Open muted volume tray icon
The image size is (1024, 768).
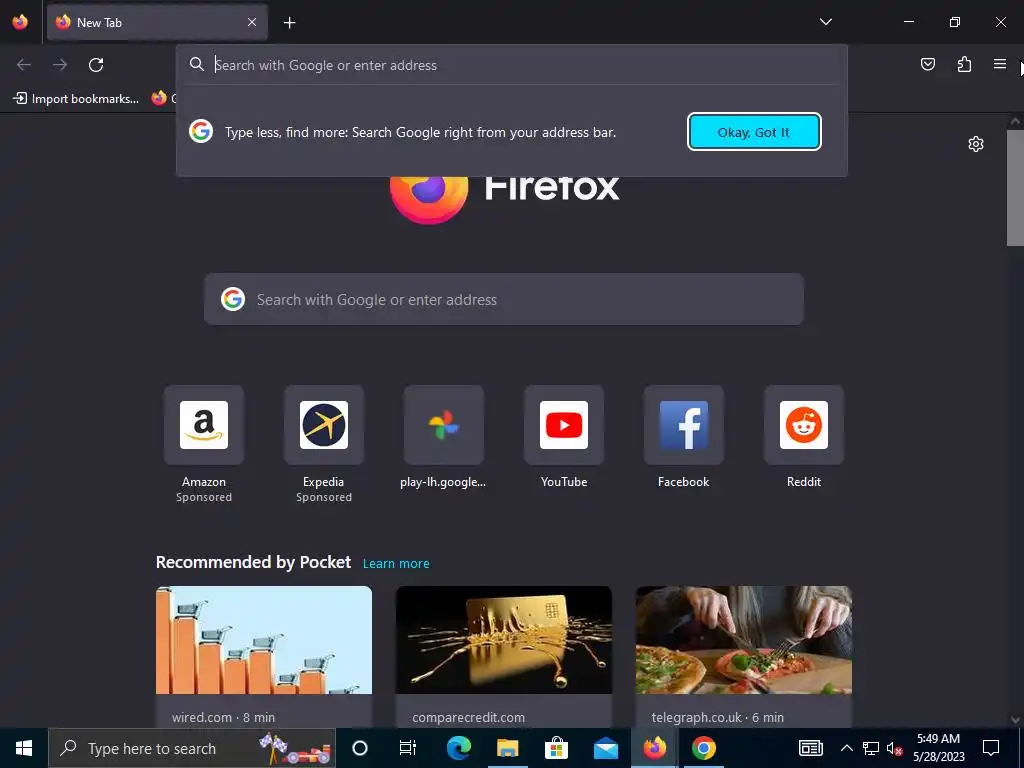pos(895,748)
